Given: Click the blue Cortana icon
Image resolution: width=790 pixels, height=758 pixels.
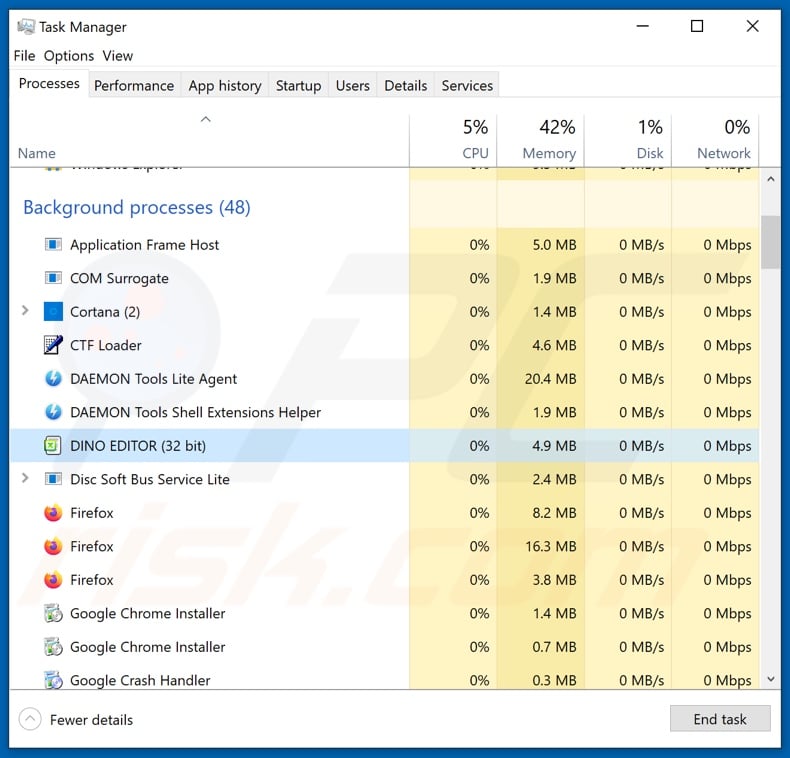Looking at the screenshot, I should click(53, 312).
